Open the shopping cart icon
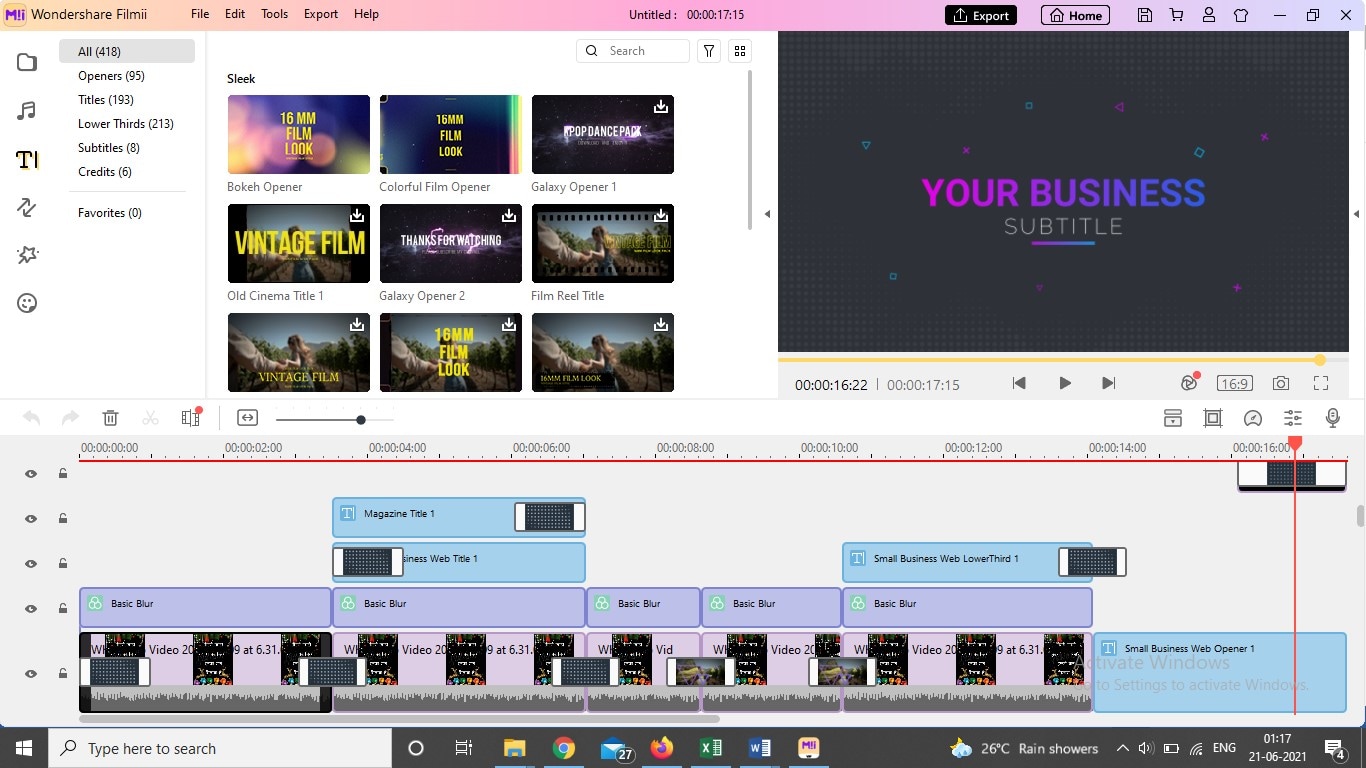The height and width of the screenshot is (768, 1366). pos(1177,15)
